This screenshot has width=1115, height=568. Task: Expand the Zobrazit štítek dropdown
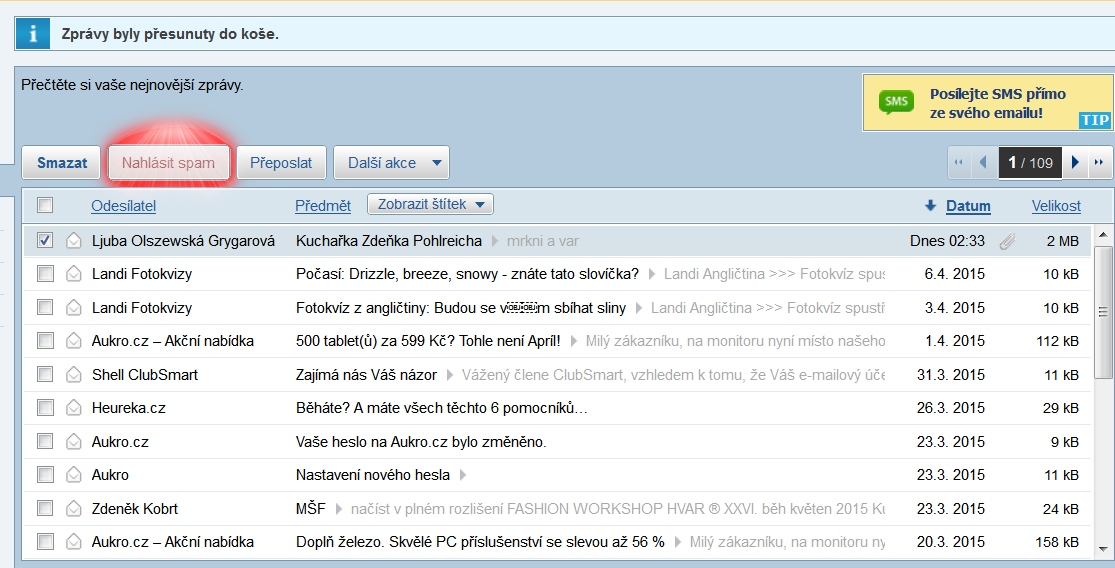pyautogui.click(x=430, y=205)
